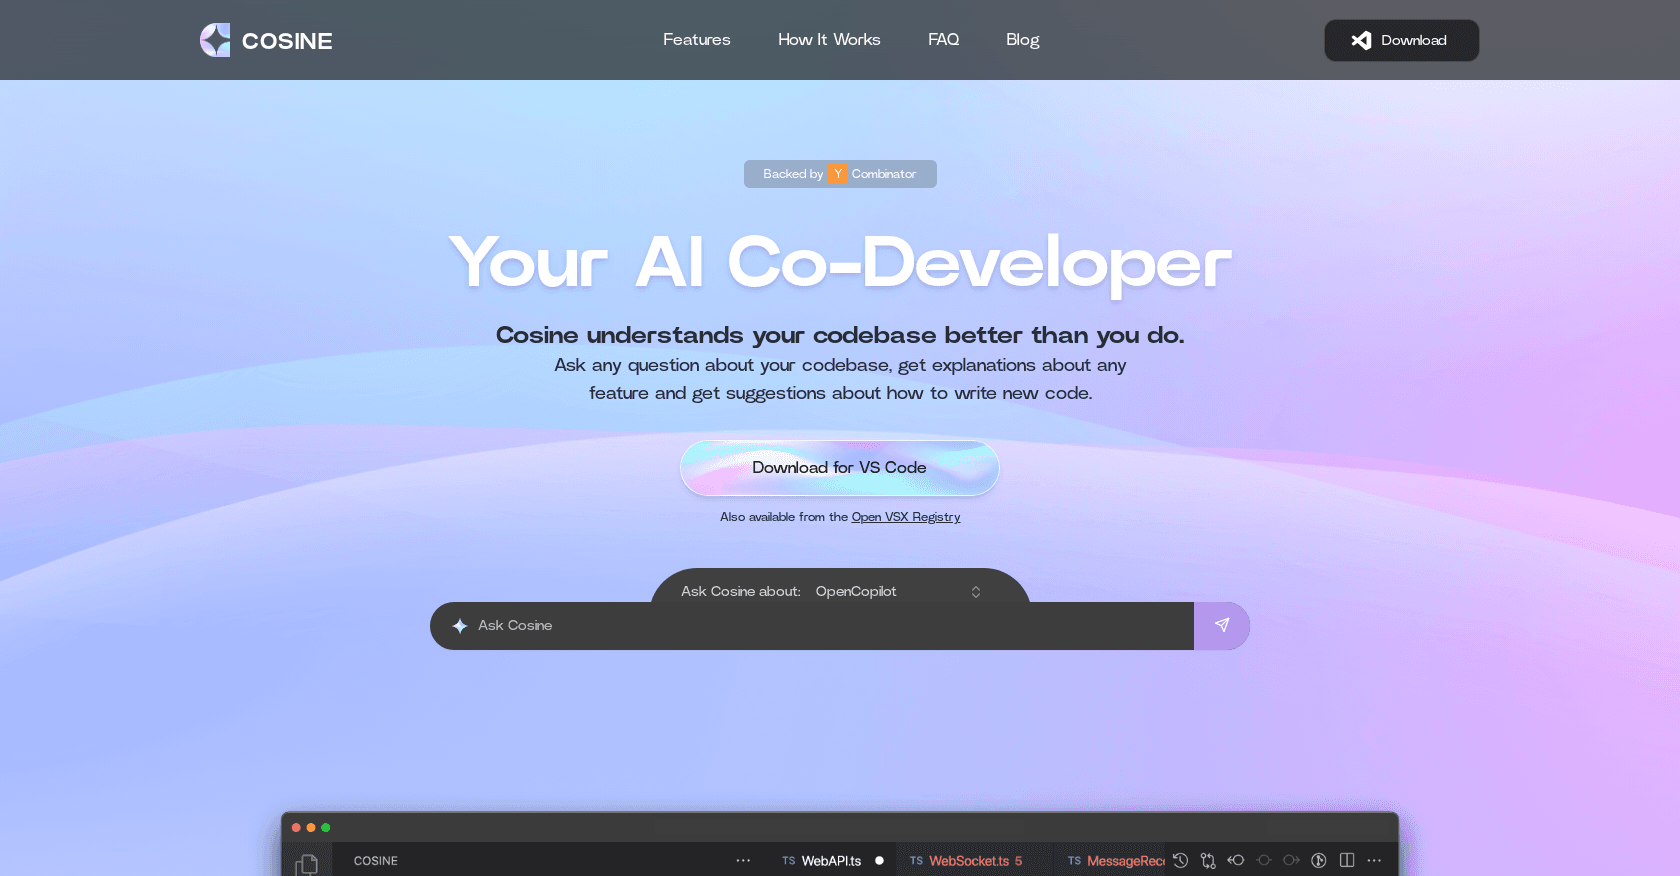Click the Cosine logo icon

pyautogui.click(x=215, y=40)
